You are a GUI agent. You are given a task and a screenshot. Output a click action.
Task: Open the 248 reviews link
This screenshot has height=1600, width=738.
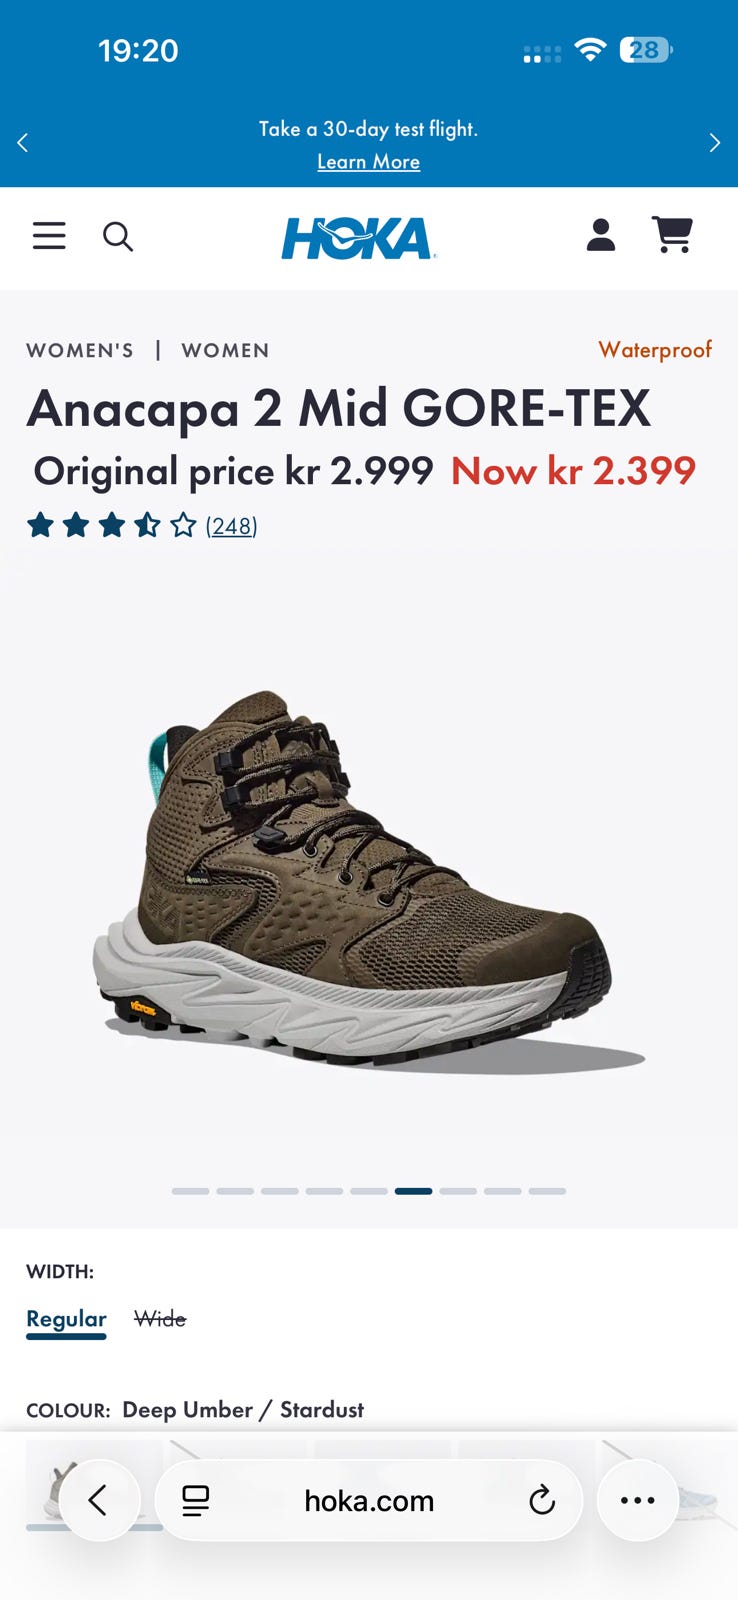point(231,526)
